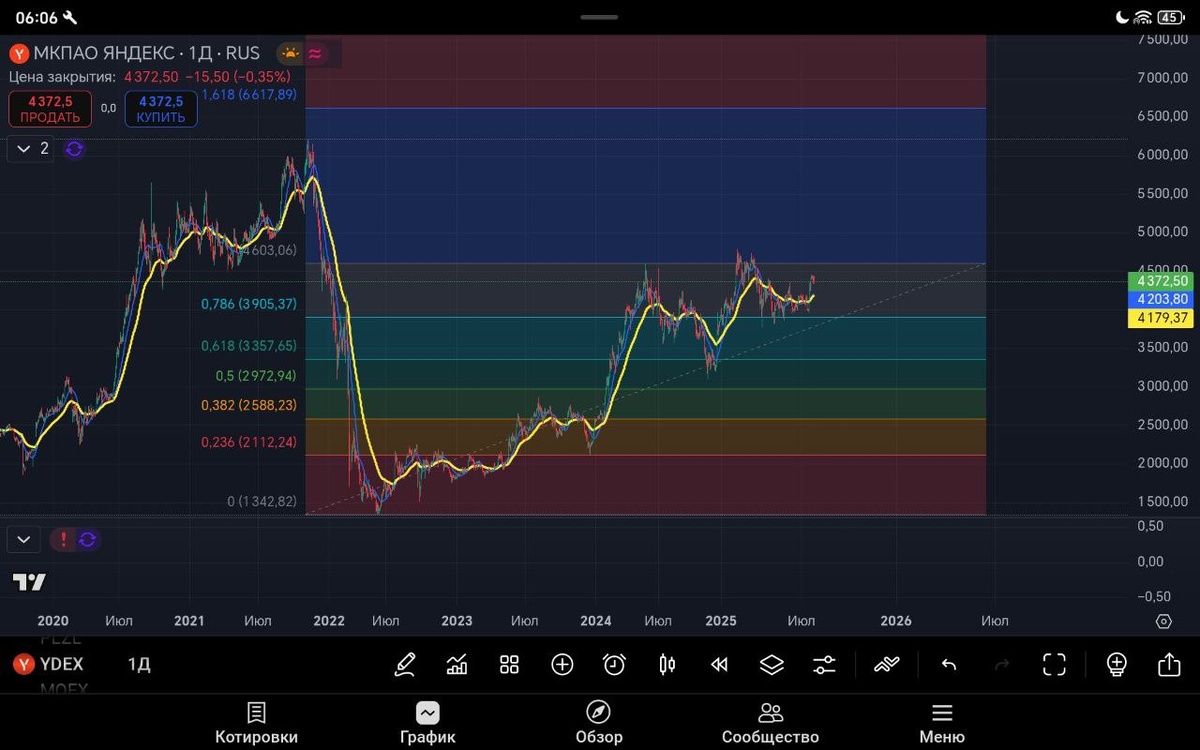The width and height of the screenshot is (1200, 750).
Task: Tap the green 4372,50 price label
Action: [x=1160, y=282]
